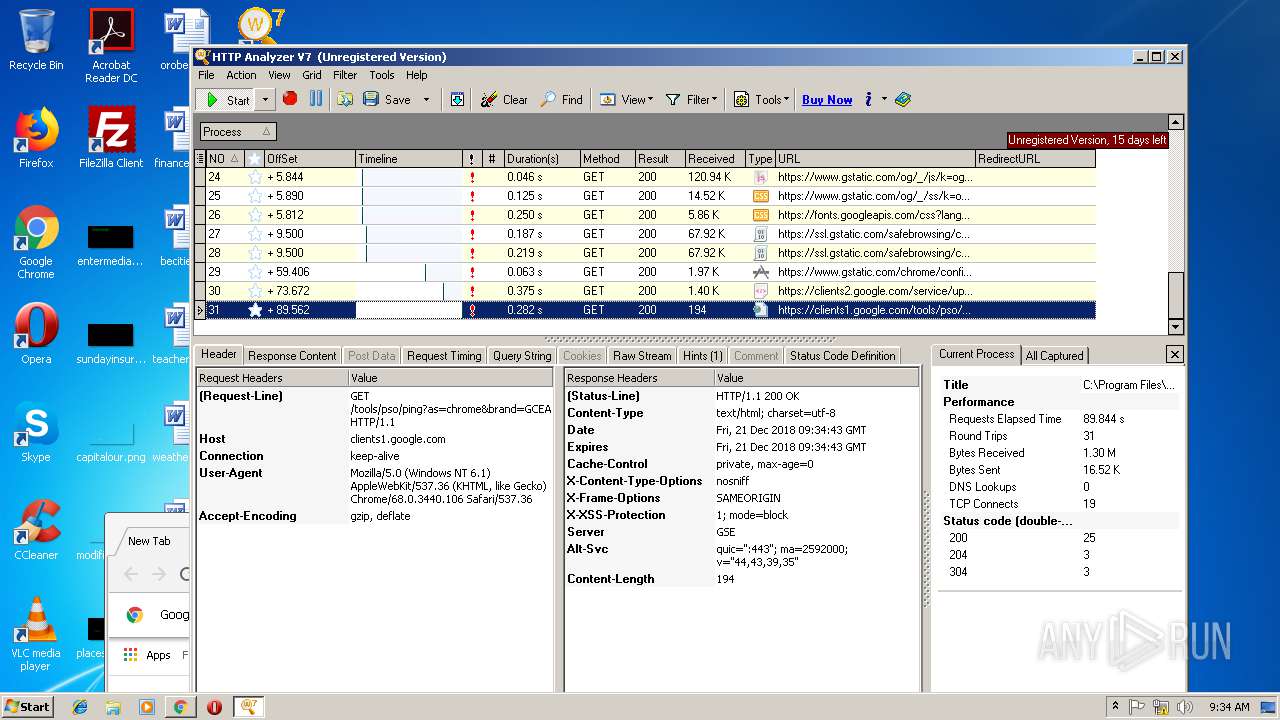The width and height of the screenshot is (1280, 720).
Task: Switch to the Hints (1) tab
Action: (x=703, y=356)
